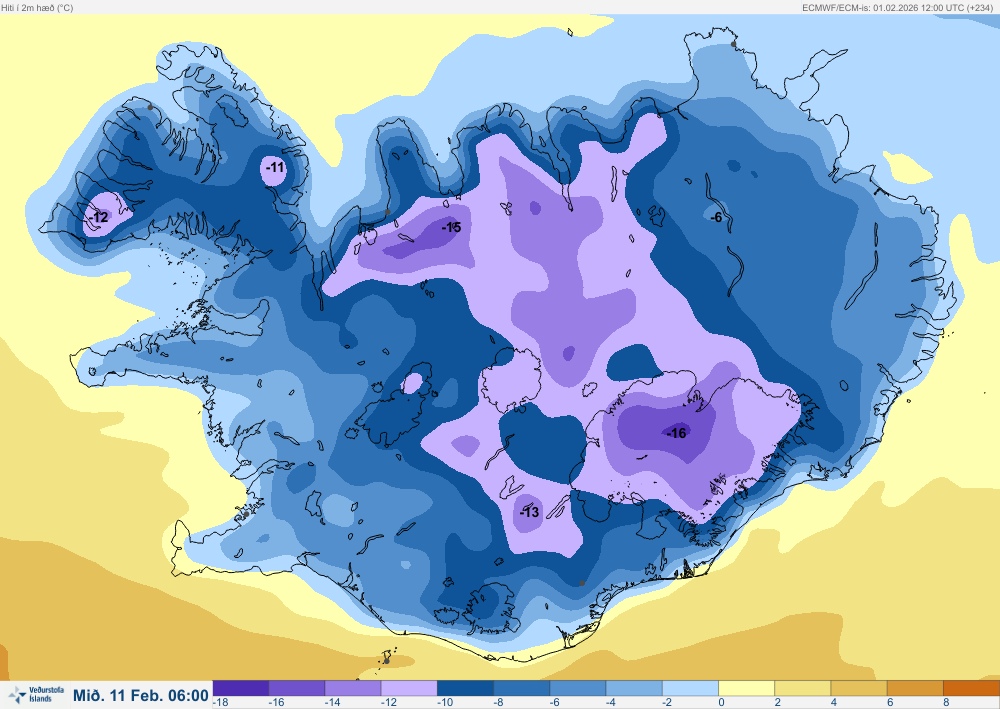The height and width of the screenshot is (709, 1000).
Task: Click the pale yellow swatch between 0 and 2
Action: (x=746, y=688)
